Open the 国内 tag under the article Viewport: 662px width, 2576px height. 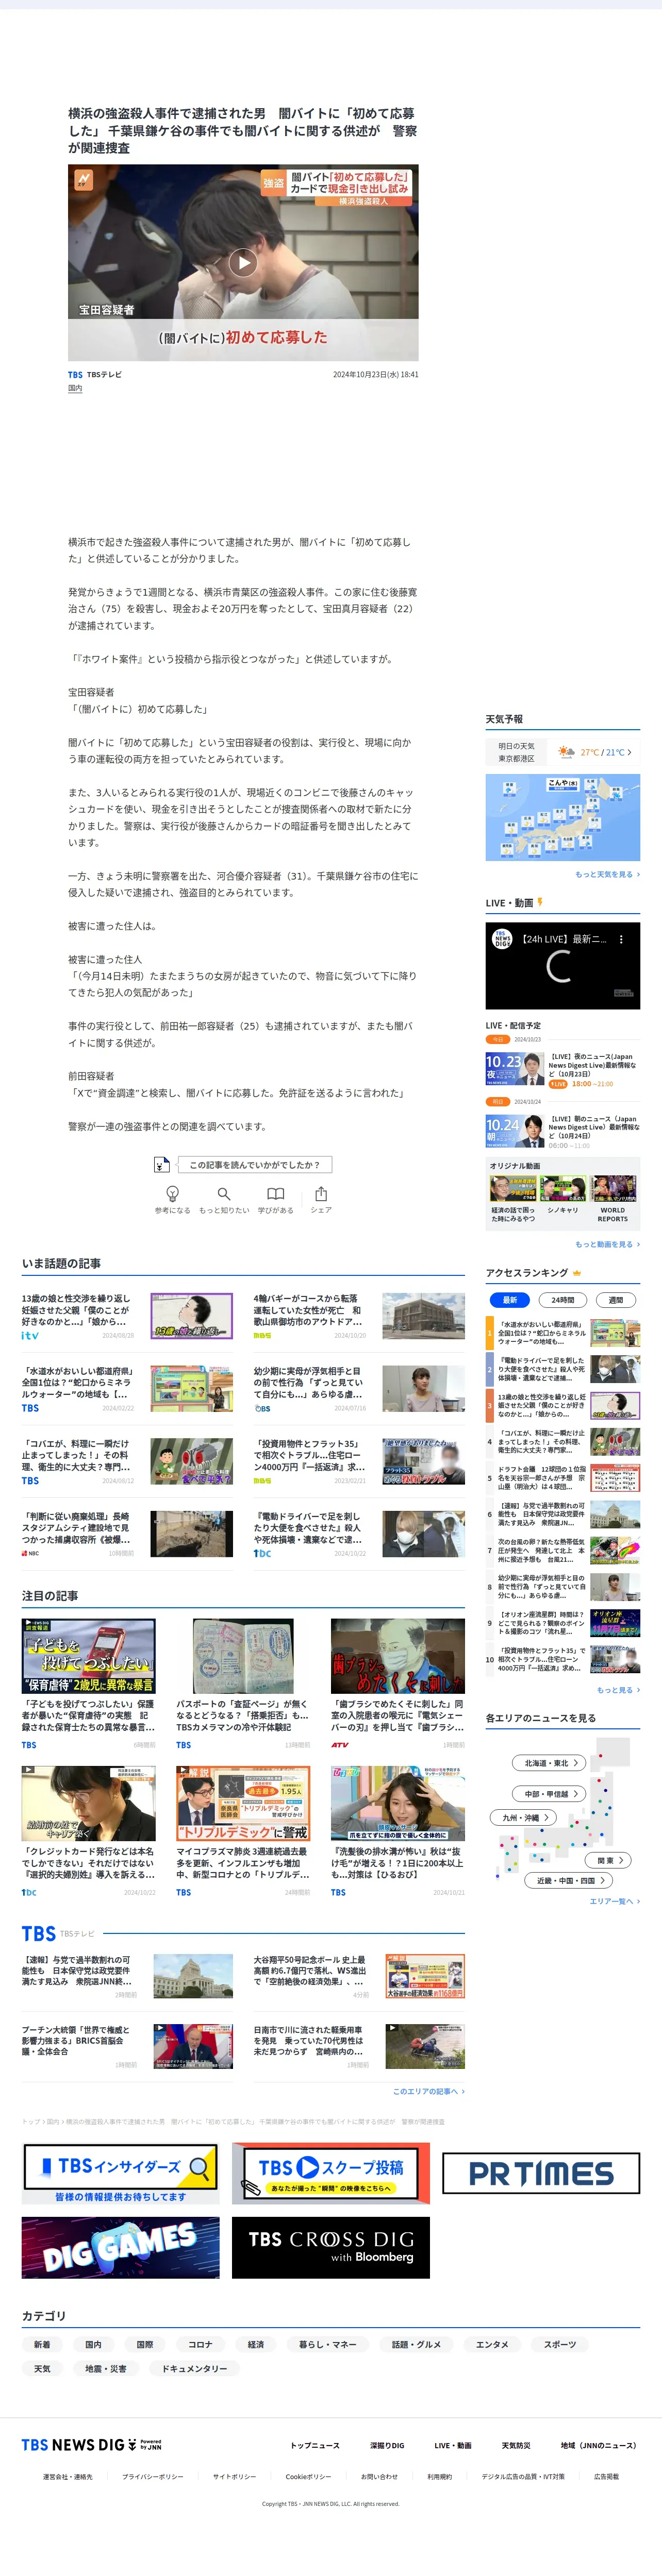75,388
